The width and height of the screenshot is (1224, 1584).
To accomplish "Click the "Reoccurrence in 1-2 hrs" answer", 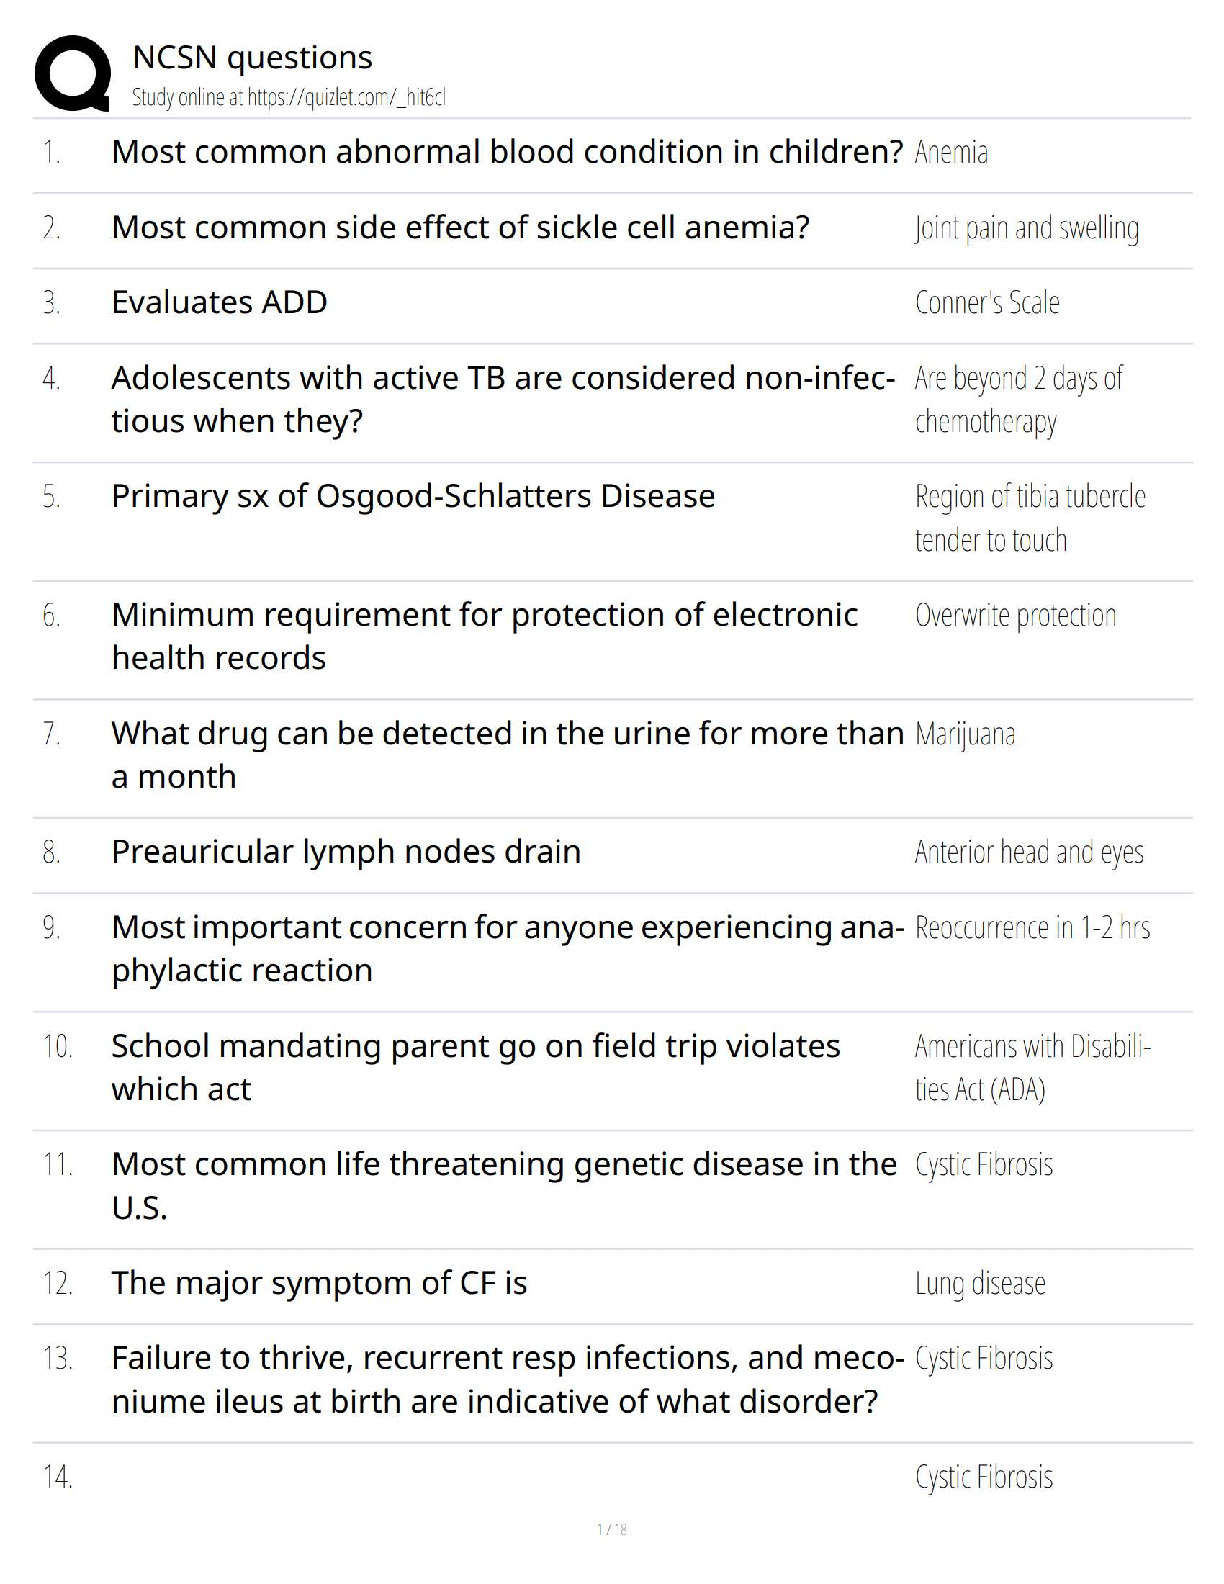I will coord(1032,928).
